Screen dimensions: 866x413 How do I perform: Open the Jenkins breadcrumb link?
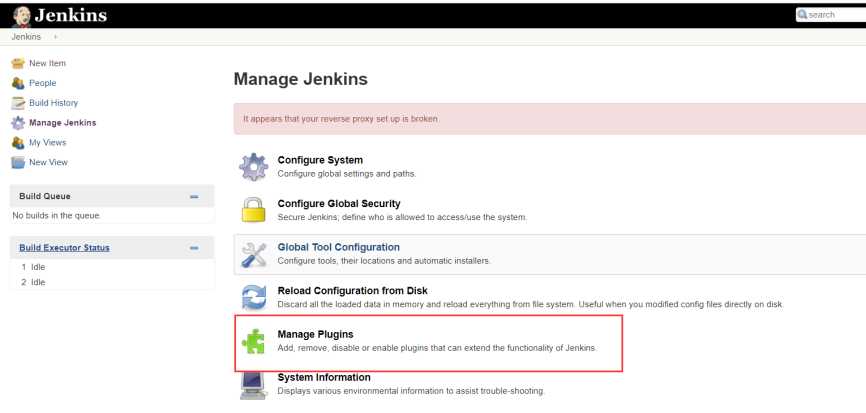(26, 37)
